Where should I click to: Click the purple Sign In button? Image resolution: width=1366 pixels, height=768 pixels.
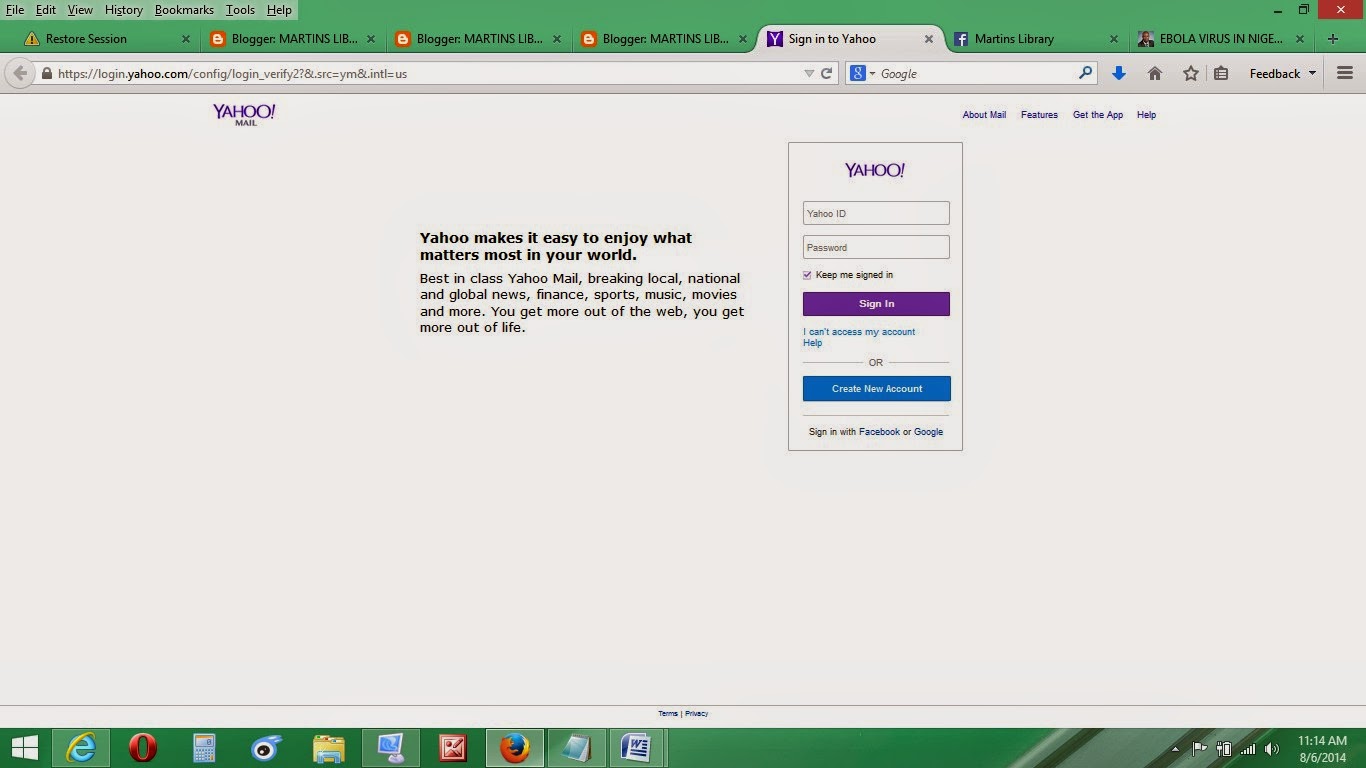point(876,304)
